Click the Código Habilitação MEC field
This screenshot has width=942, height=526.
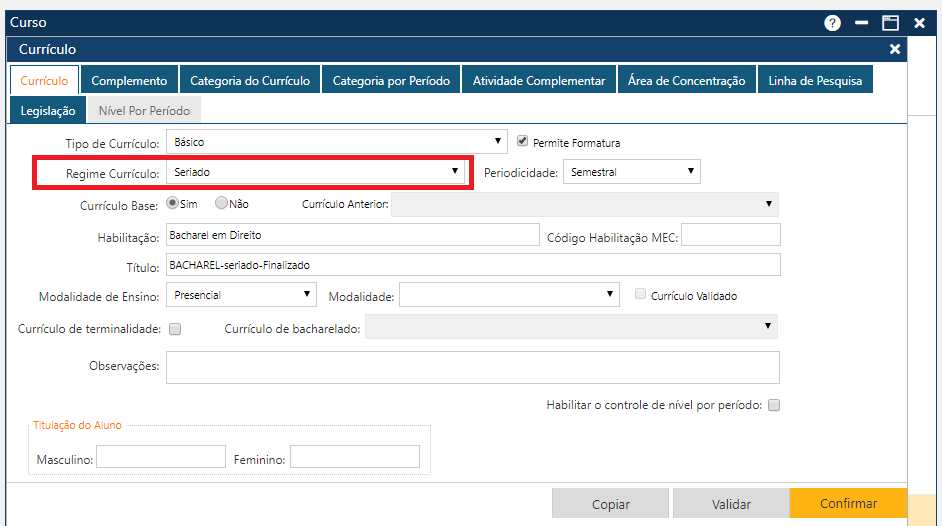731,235
